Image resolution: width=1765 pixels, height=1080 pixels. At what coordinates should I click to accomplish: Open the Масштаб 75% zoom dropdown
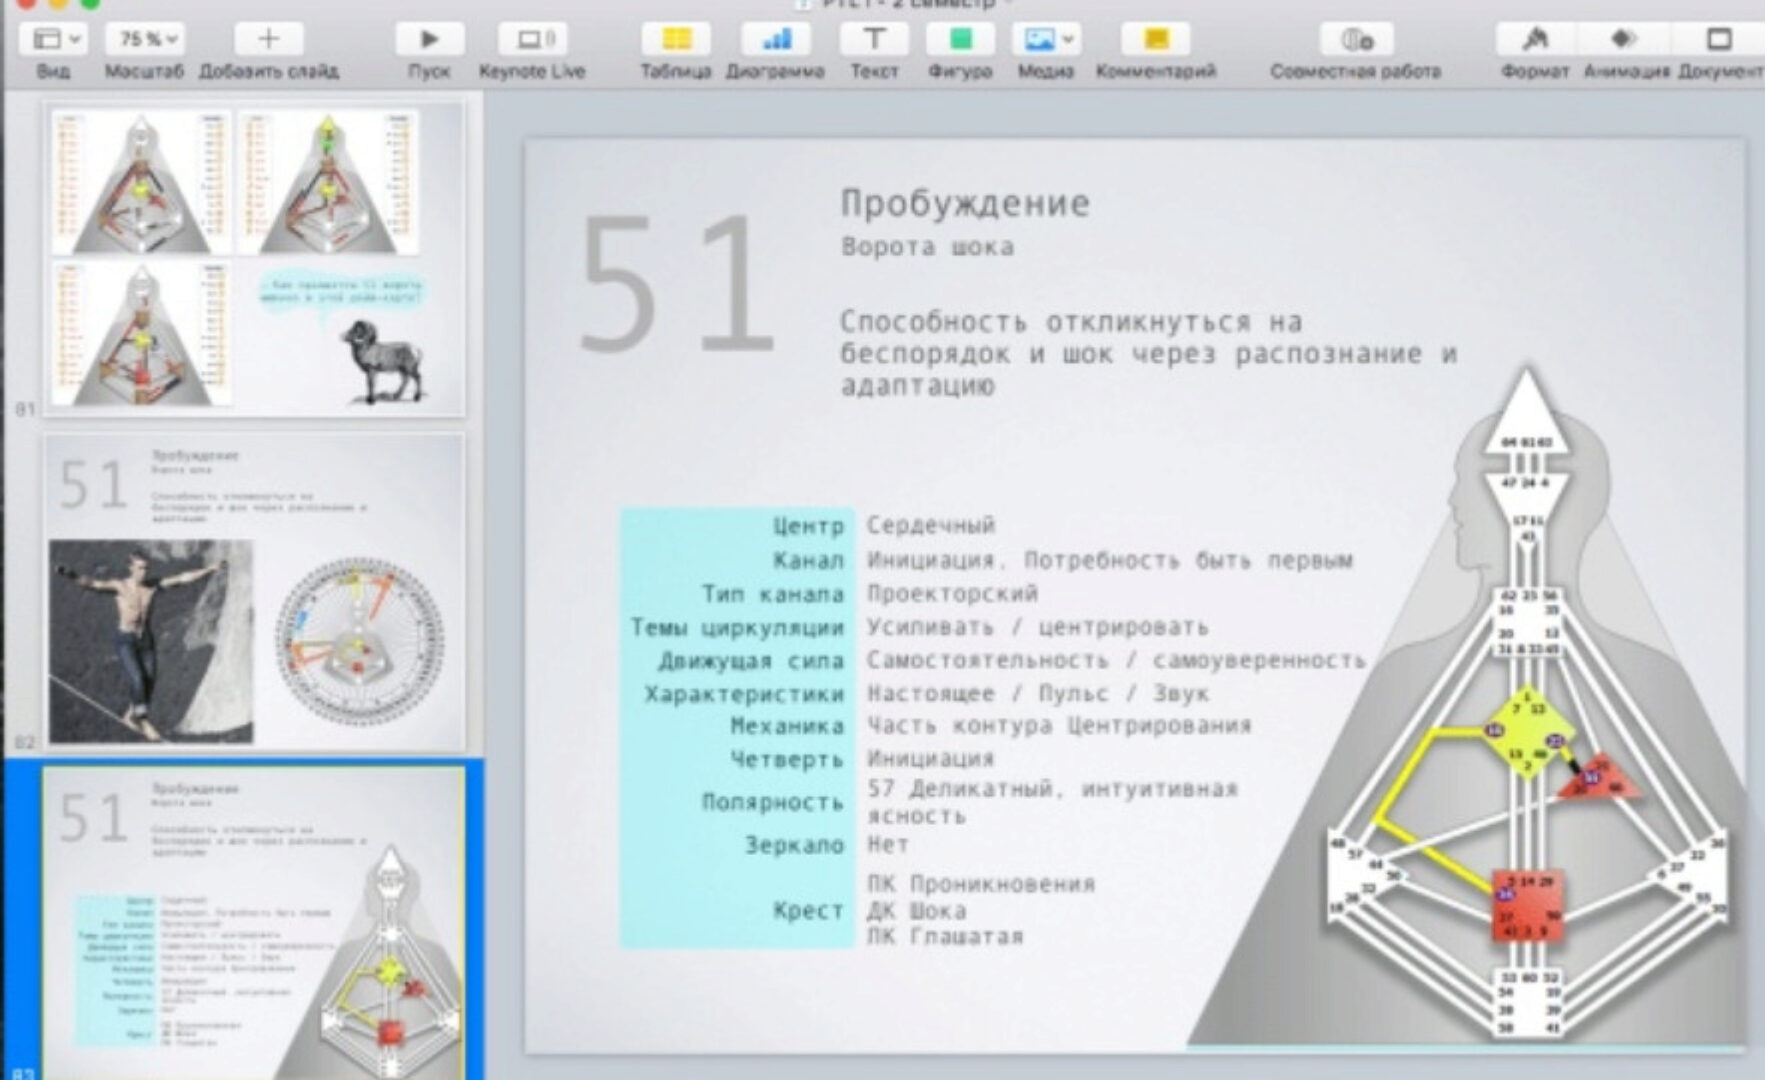(142, 41)
